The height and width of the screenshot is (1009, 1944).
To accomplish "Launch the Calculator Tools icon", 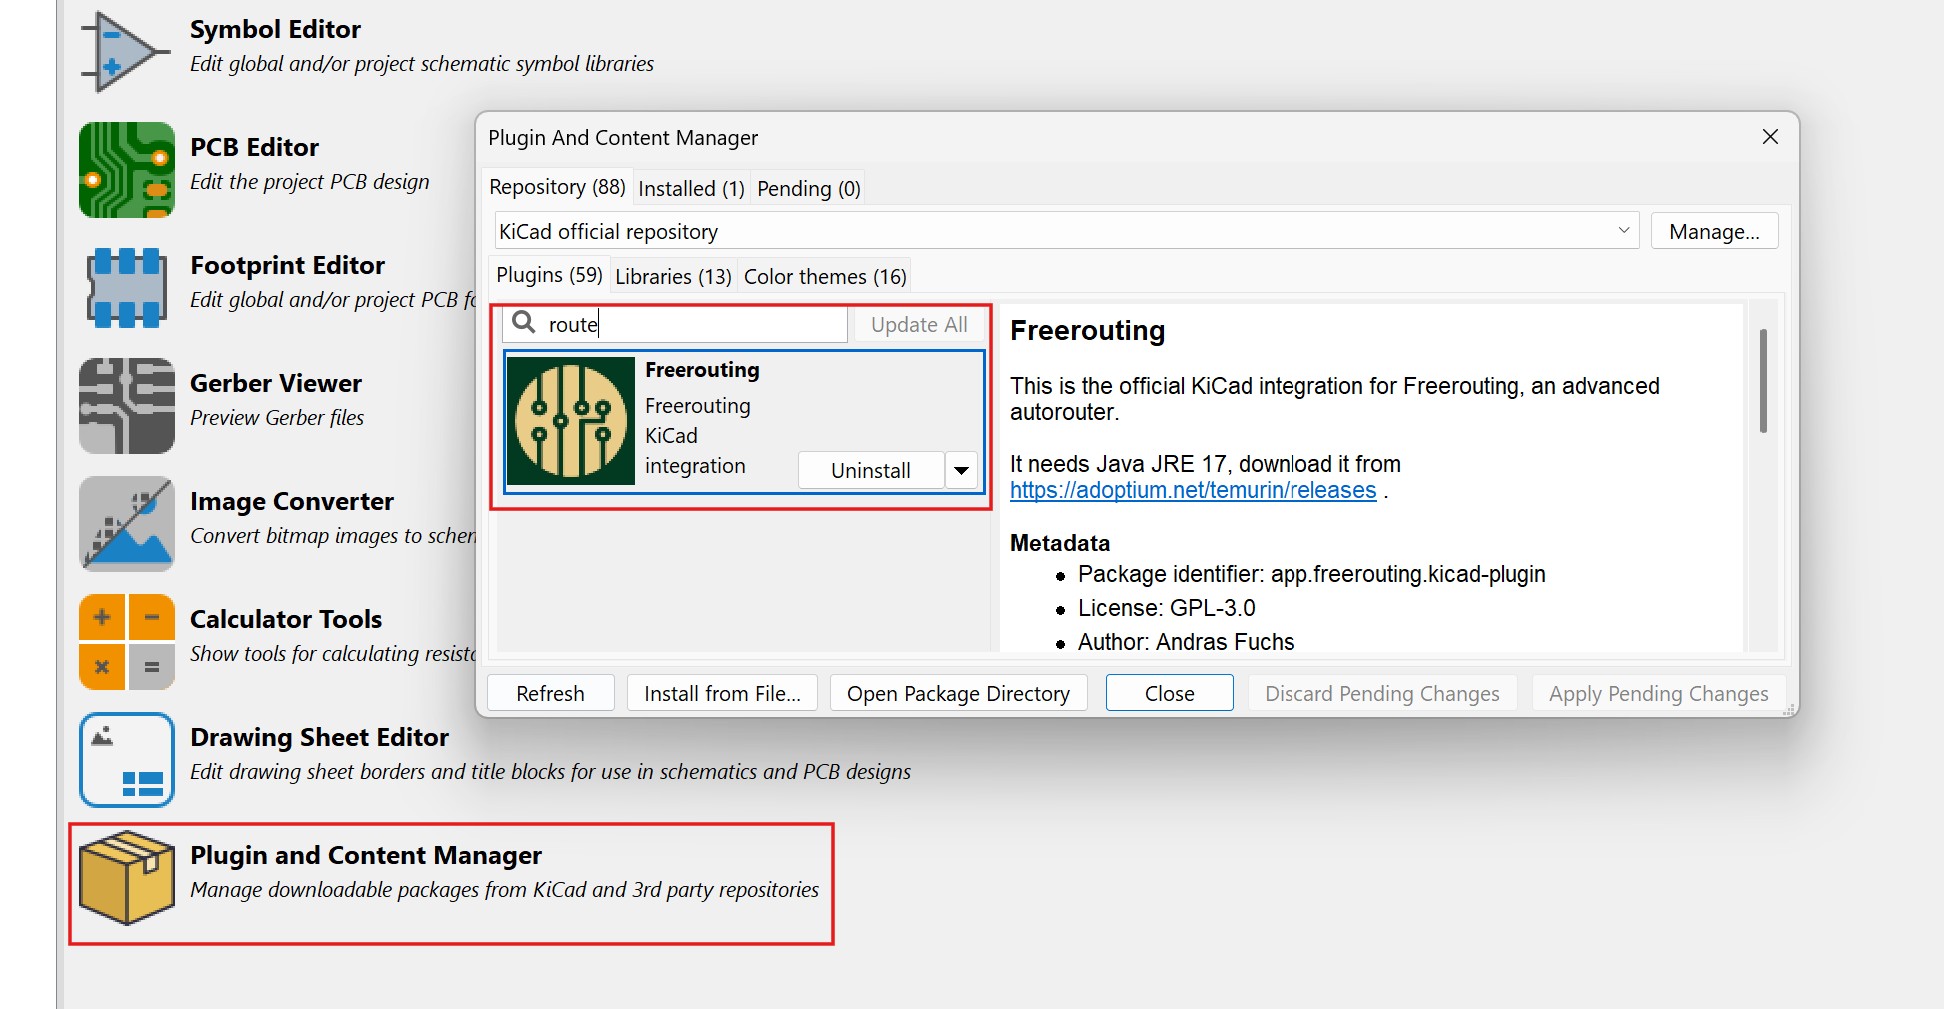I will point(127,642).
